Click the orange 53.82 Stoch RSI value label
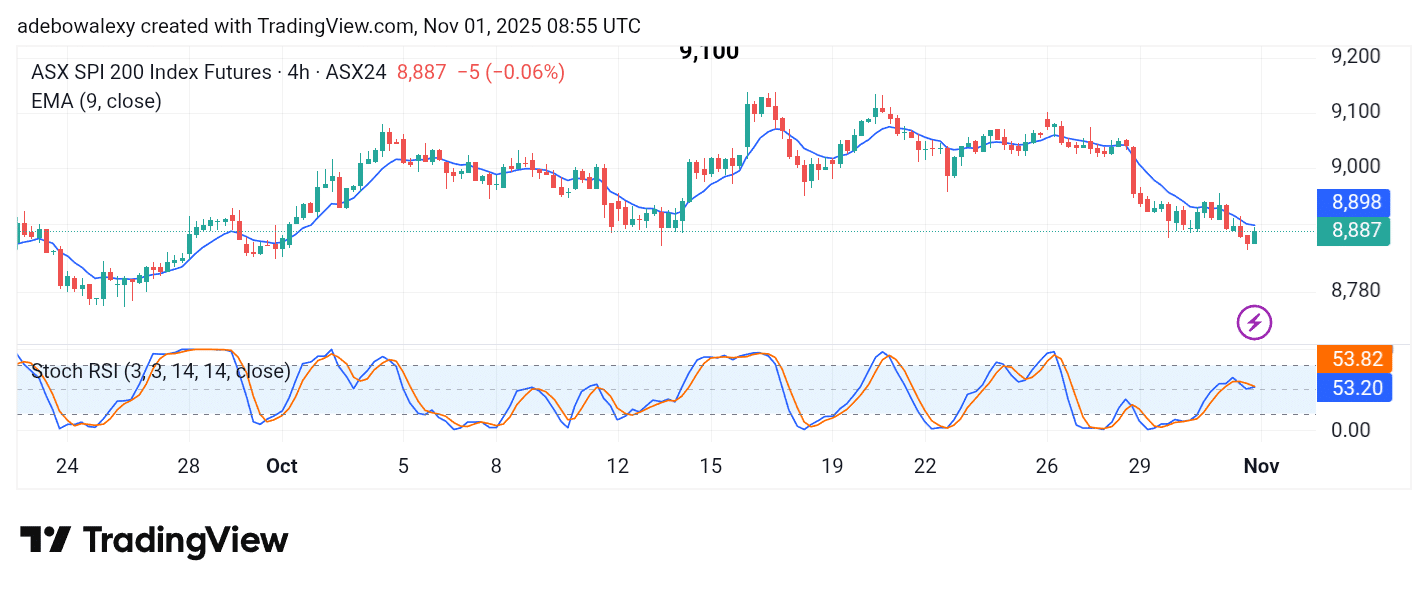 point(1355,359)
